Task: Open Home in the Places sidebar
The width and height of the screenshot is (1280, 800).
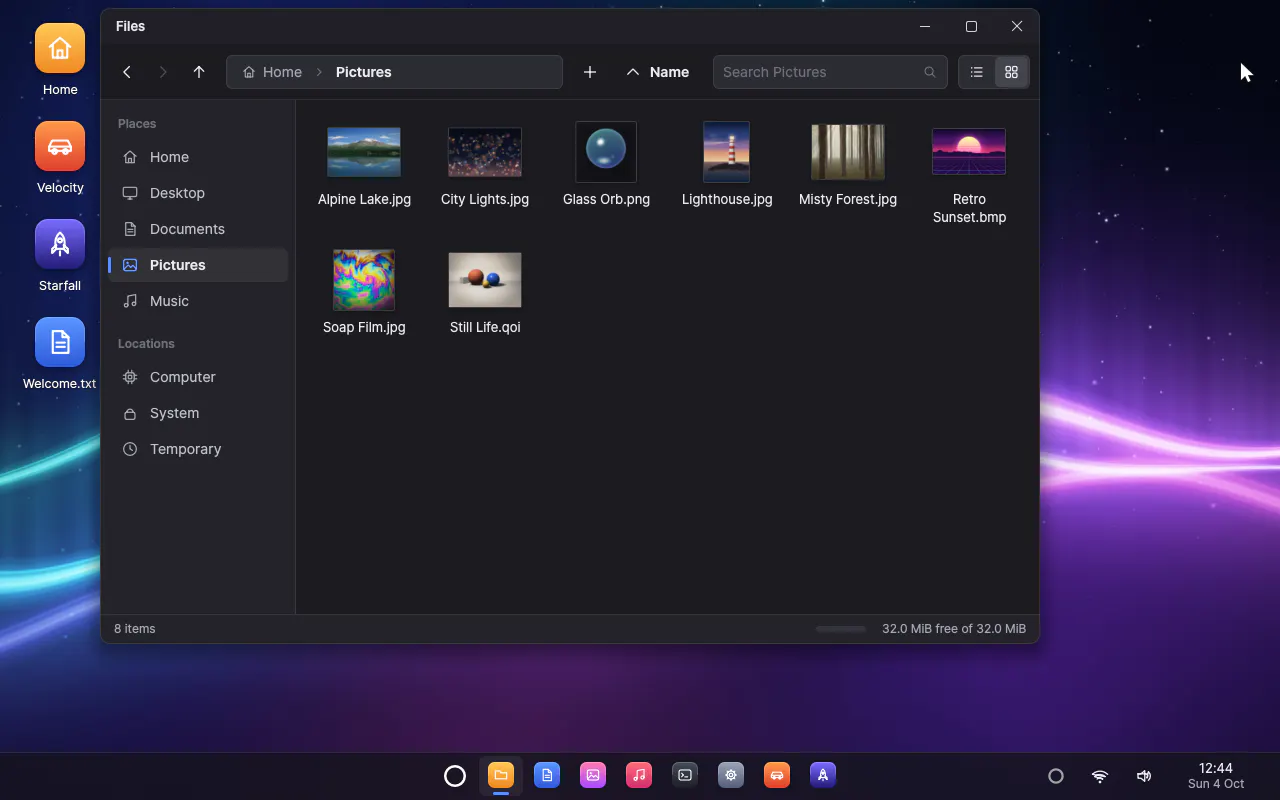Action: [x=198, y=157]
